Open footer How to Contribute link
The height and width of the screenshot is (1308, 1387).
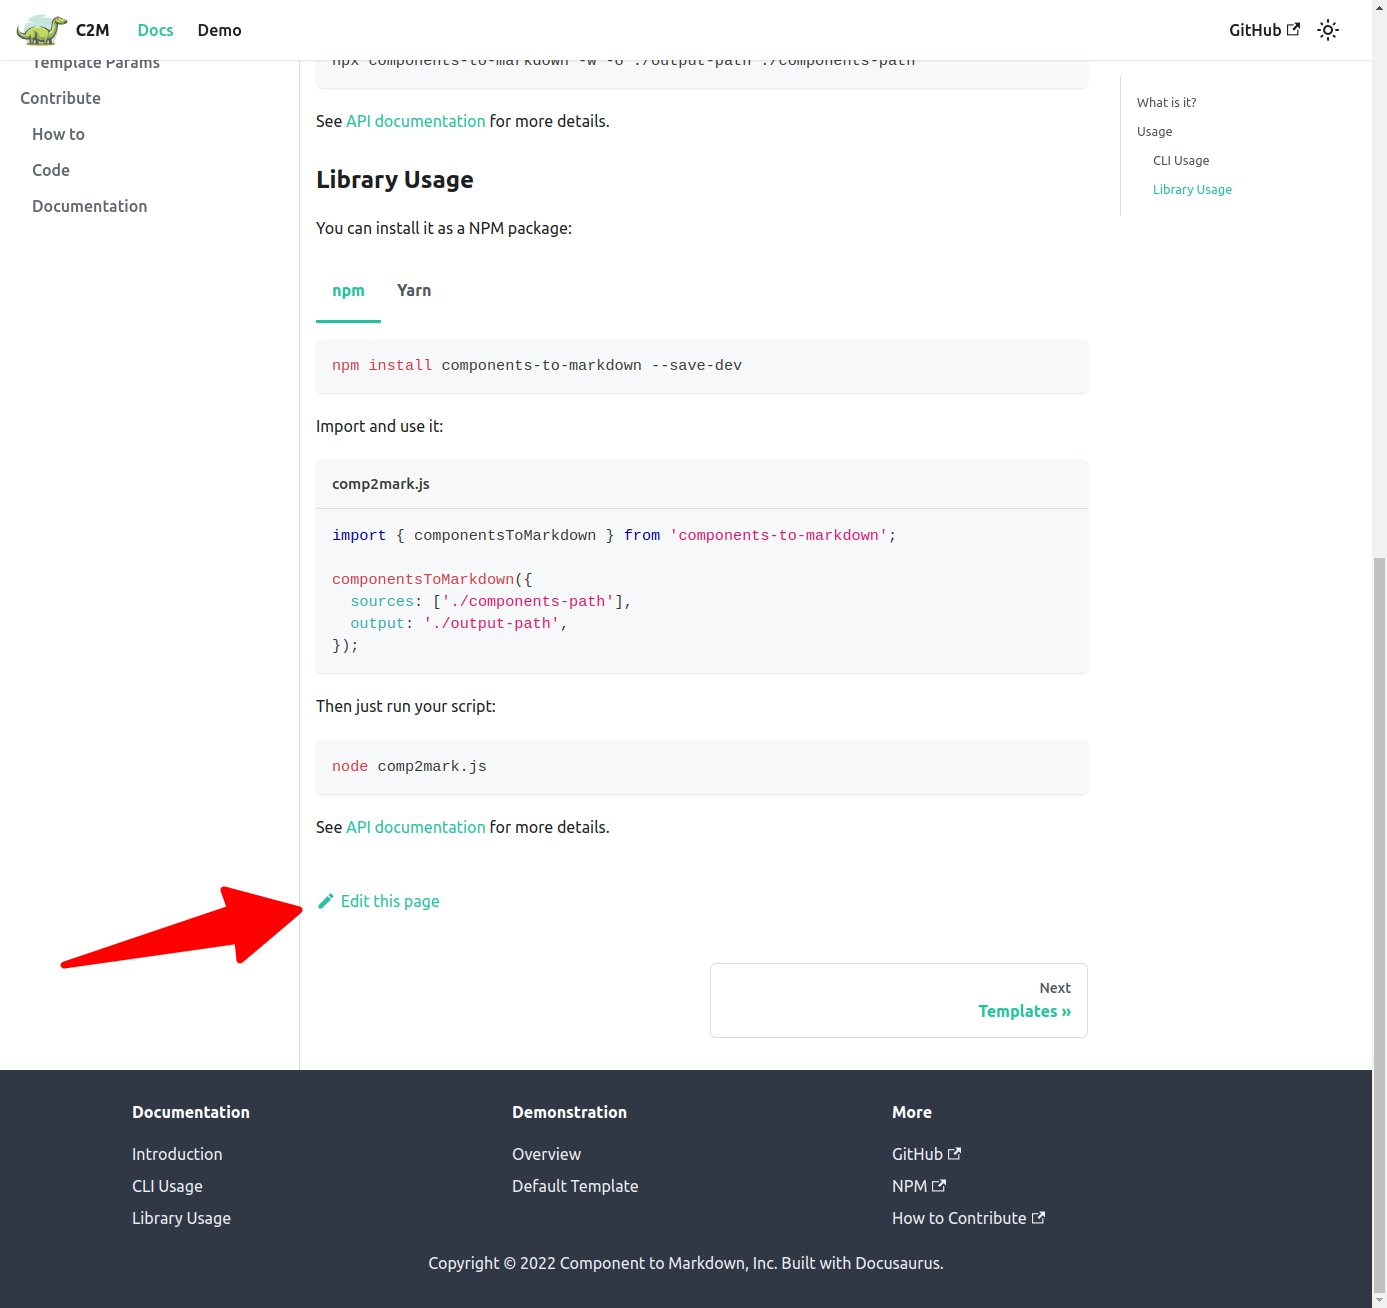(x=968, y=1218)
